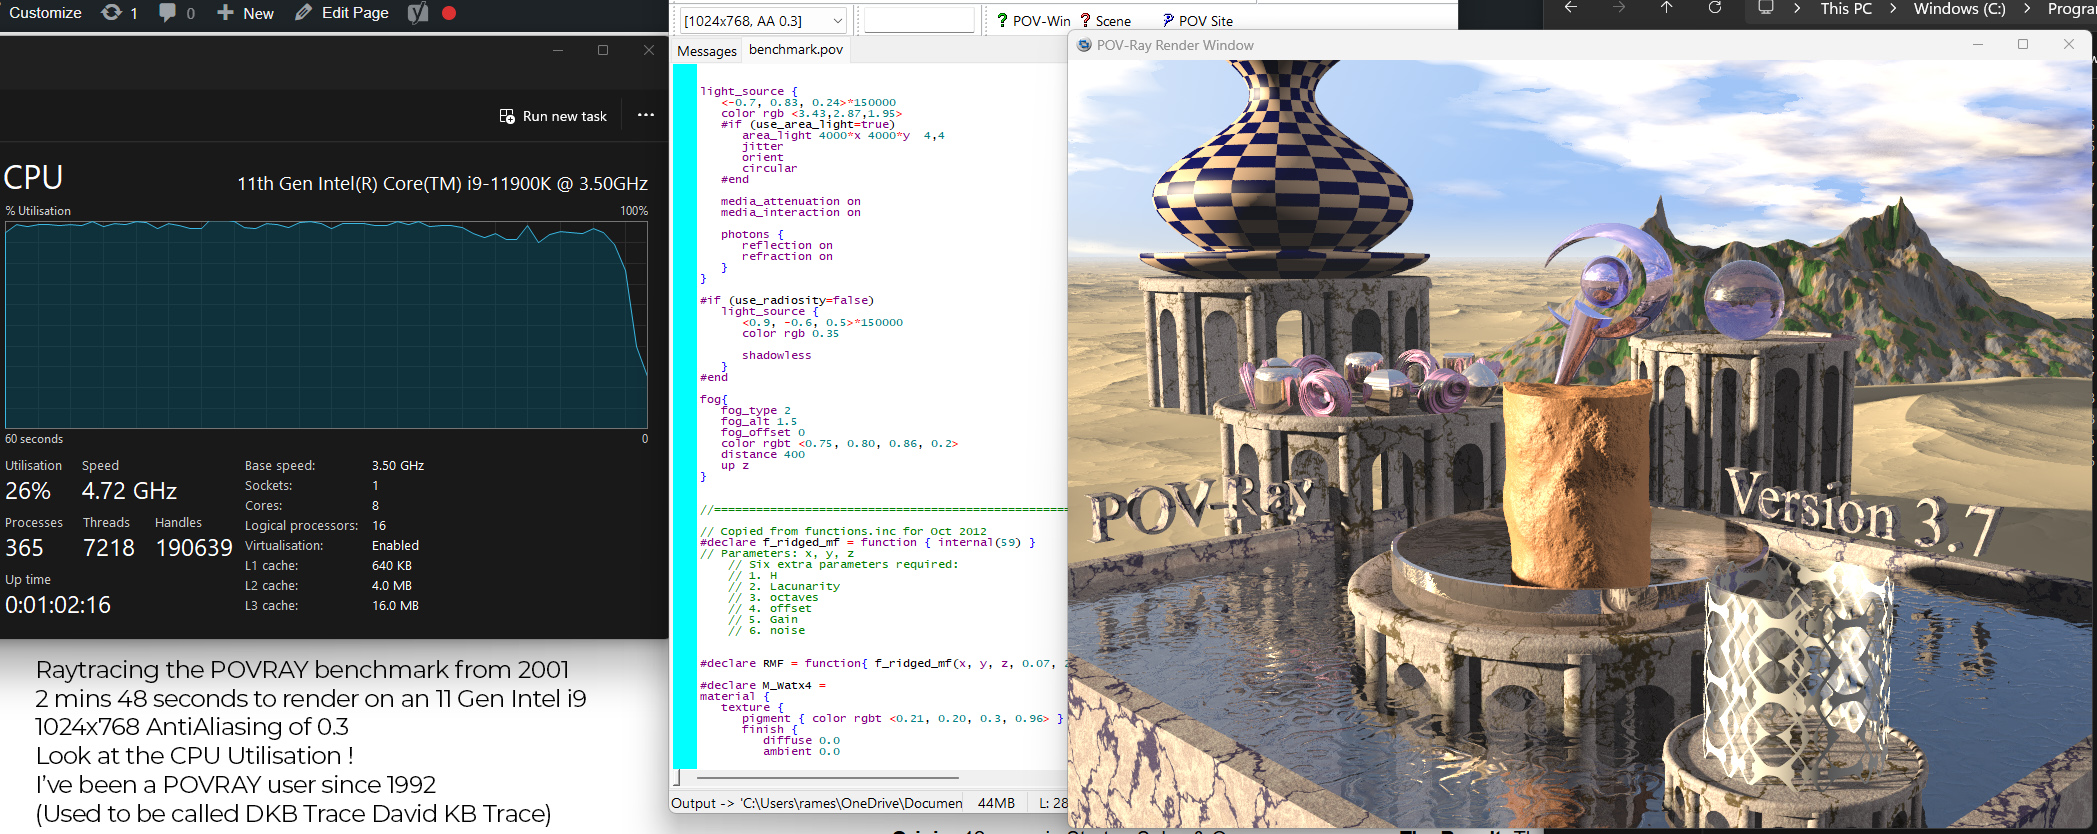Viewport: 2097px width, 834px height.
Task: Minimize the POV-Ray Render Window
Action: 1977,44
